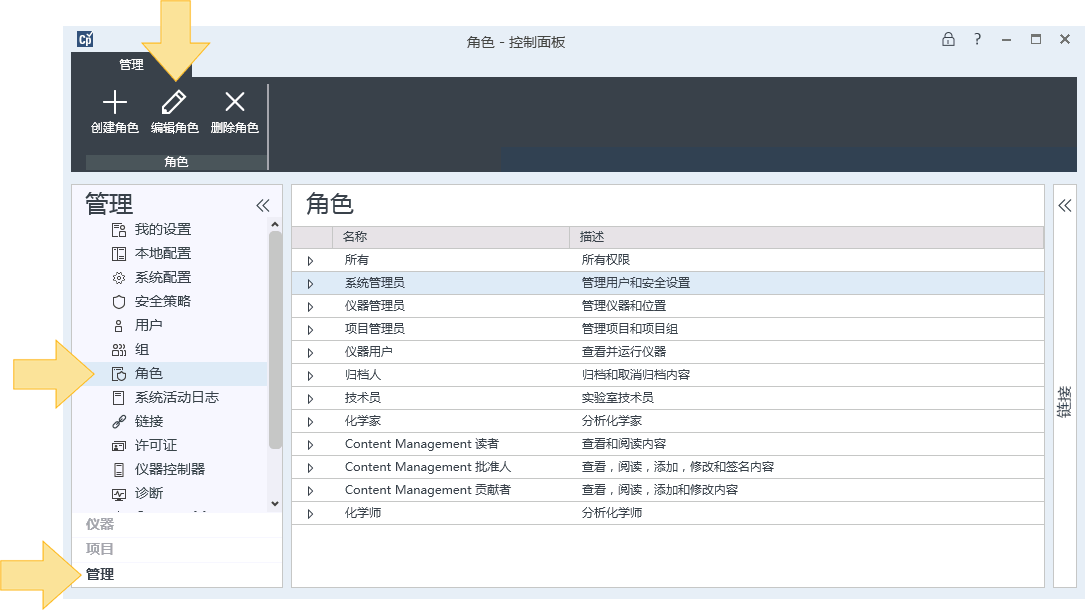Image resolution: width=1085 pixels, height=610 pixels.
Task: Click sidebar scrollbar down arrow
Action: [x=275, y=503]
